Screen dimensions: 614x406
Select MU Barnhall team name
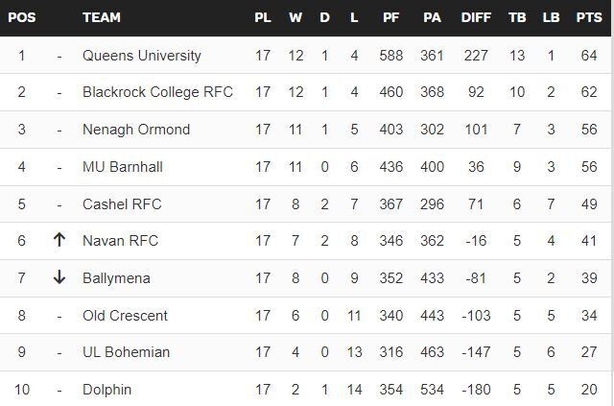click(123, 167)
